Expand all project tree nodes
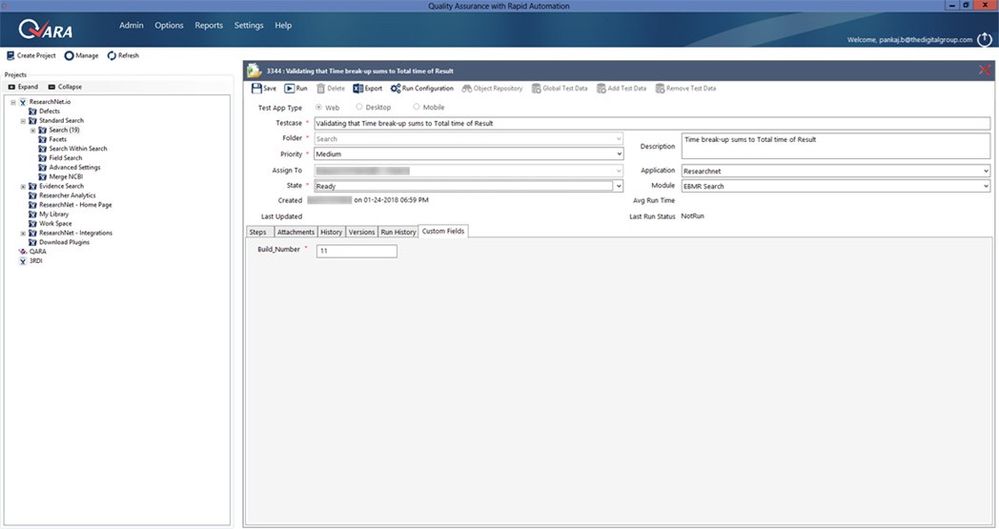This screenshot has height=529, width=999. tap(23, 87)
